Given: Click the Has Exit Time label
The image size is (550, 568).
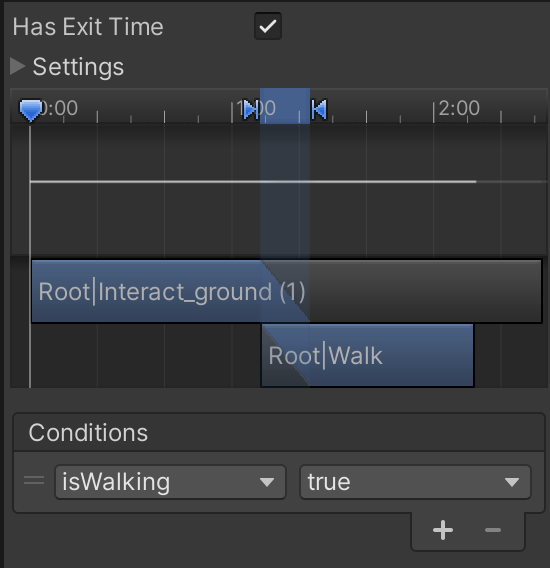Looking at the screenshot, I should 88,27.
